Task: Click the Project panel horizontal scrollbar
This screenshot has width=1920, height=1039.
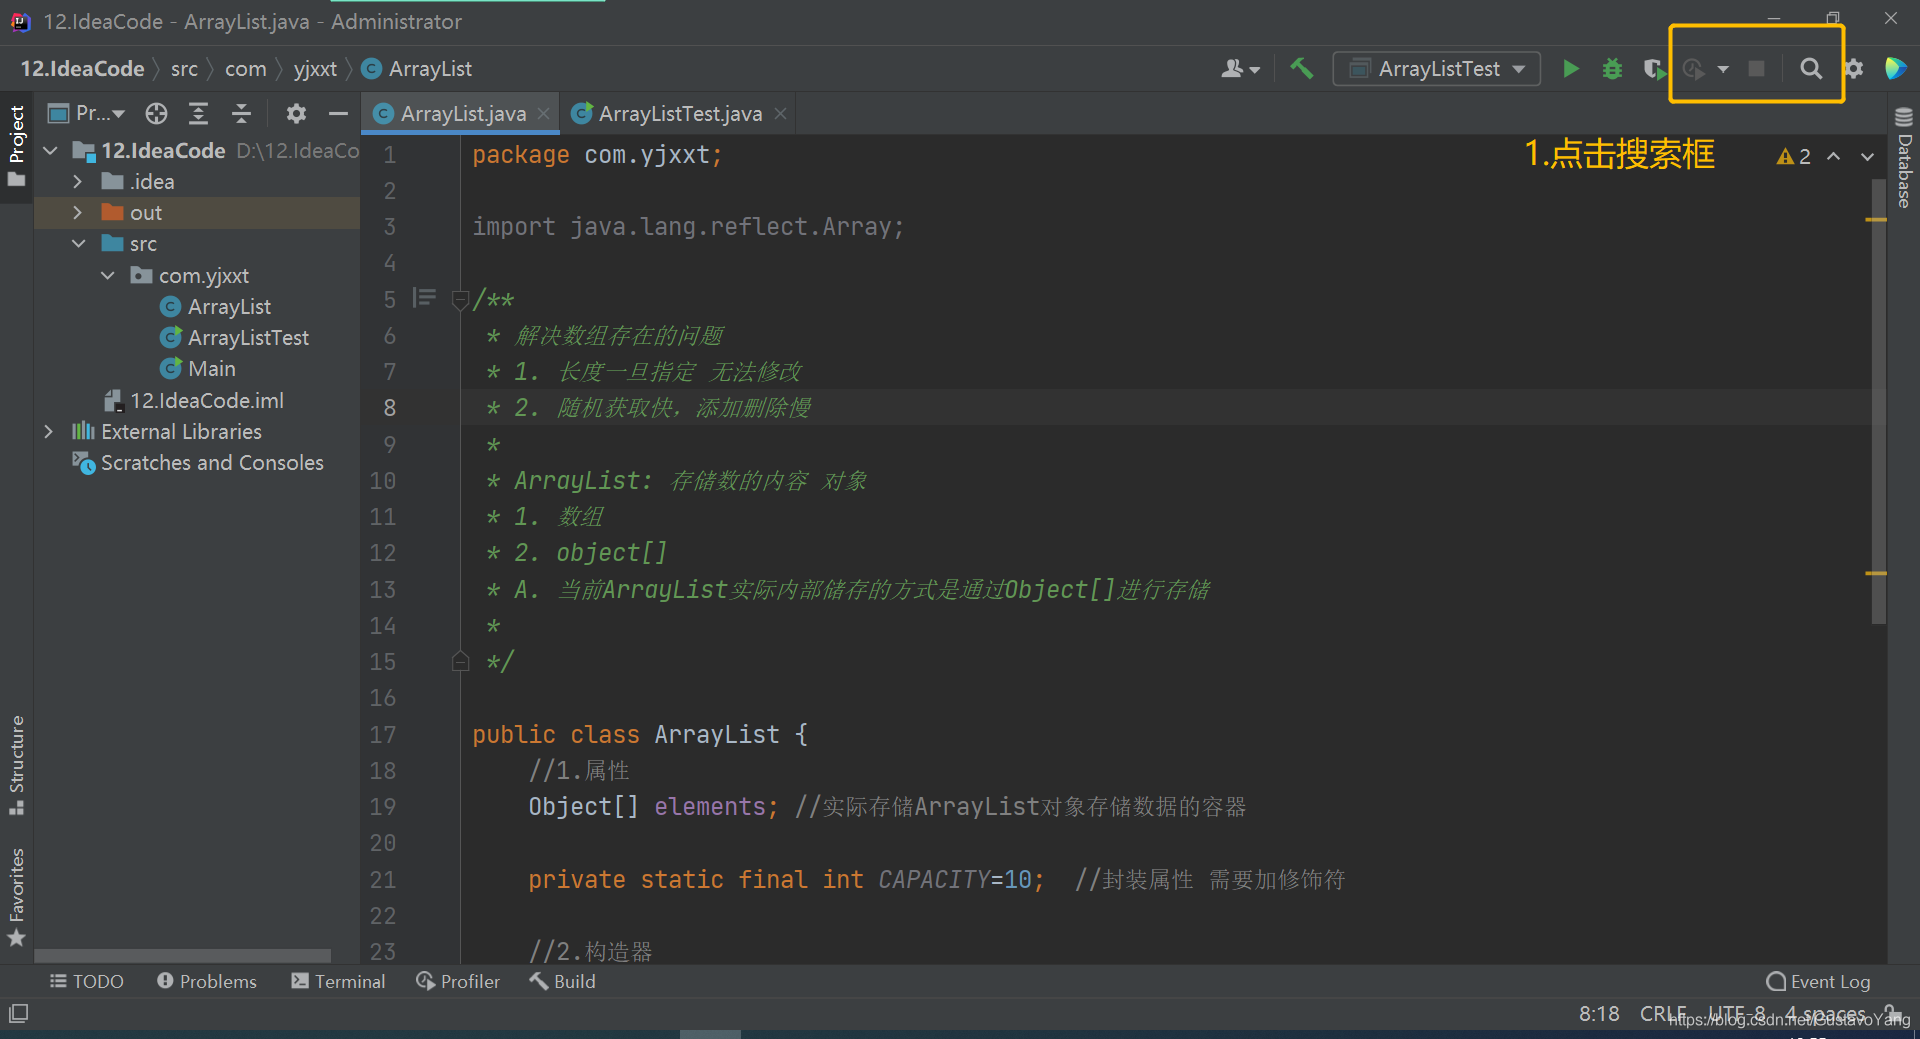Action: pyautogui.click(x=182, y=956)
